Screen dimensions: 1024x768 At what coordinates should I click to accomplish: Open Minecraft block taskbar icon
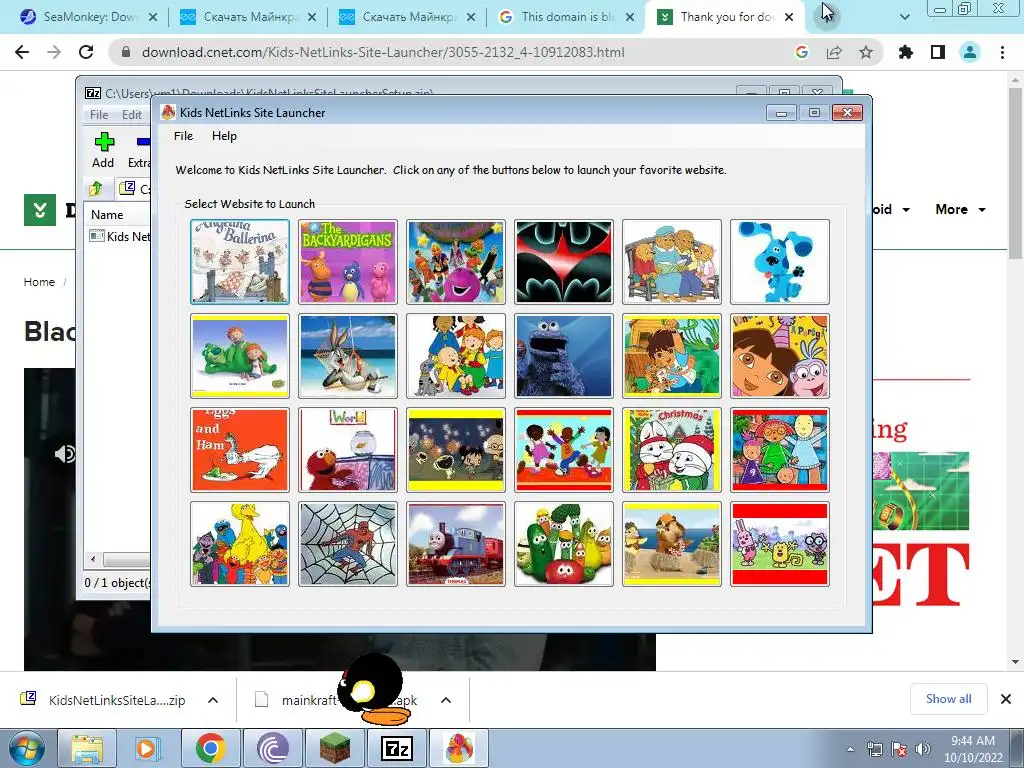334,748
